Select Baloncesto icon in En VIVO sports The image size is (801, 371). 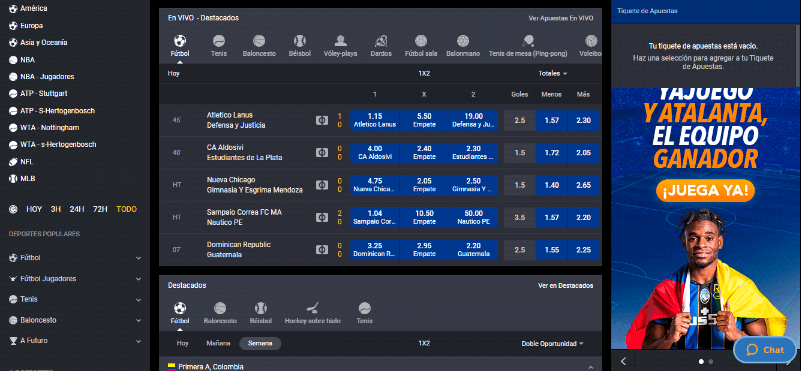(x=259, y=41)
